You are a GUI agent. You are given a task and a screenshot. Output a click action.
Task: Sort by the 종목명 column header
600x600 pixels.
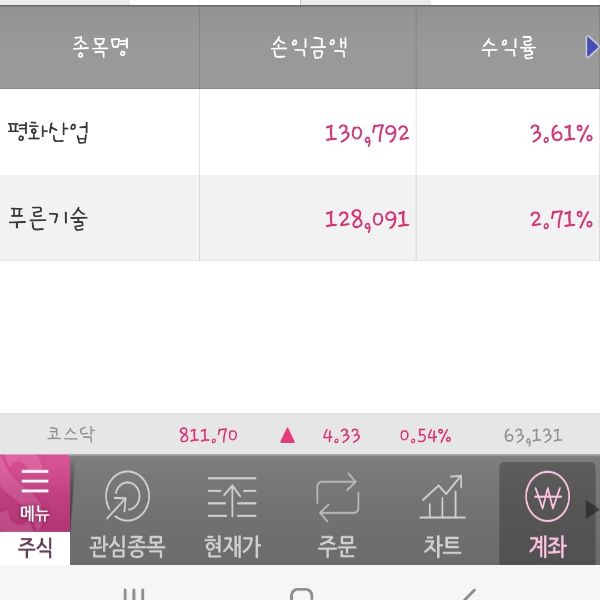point(100,47)
